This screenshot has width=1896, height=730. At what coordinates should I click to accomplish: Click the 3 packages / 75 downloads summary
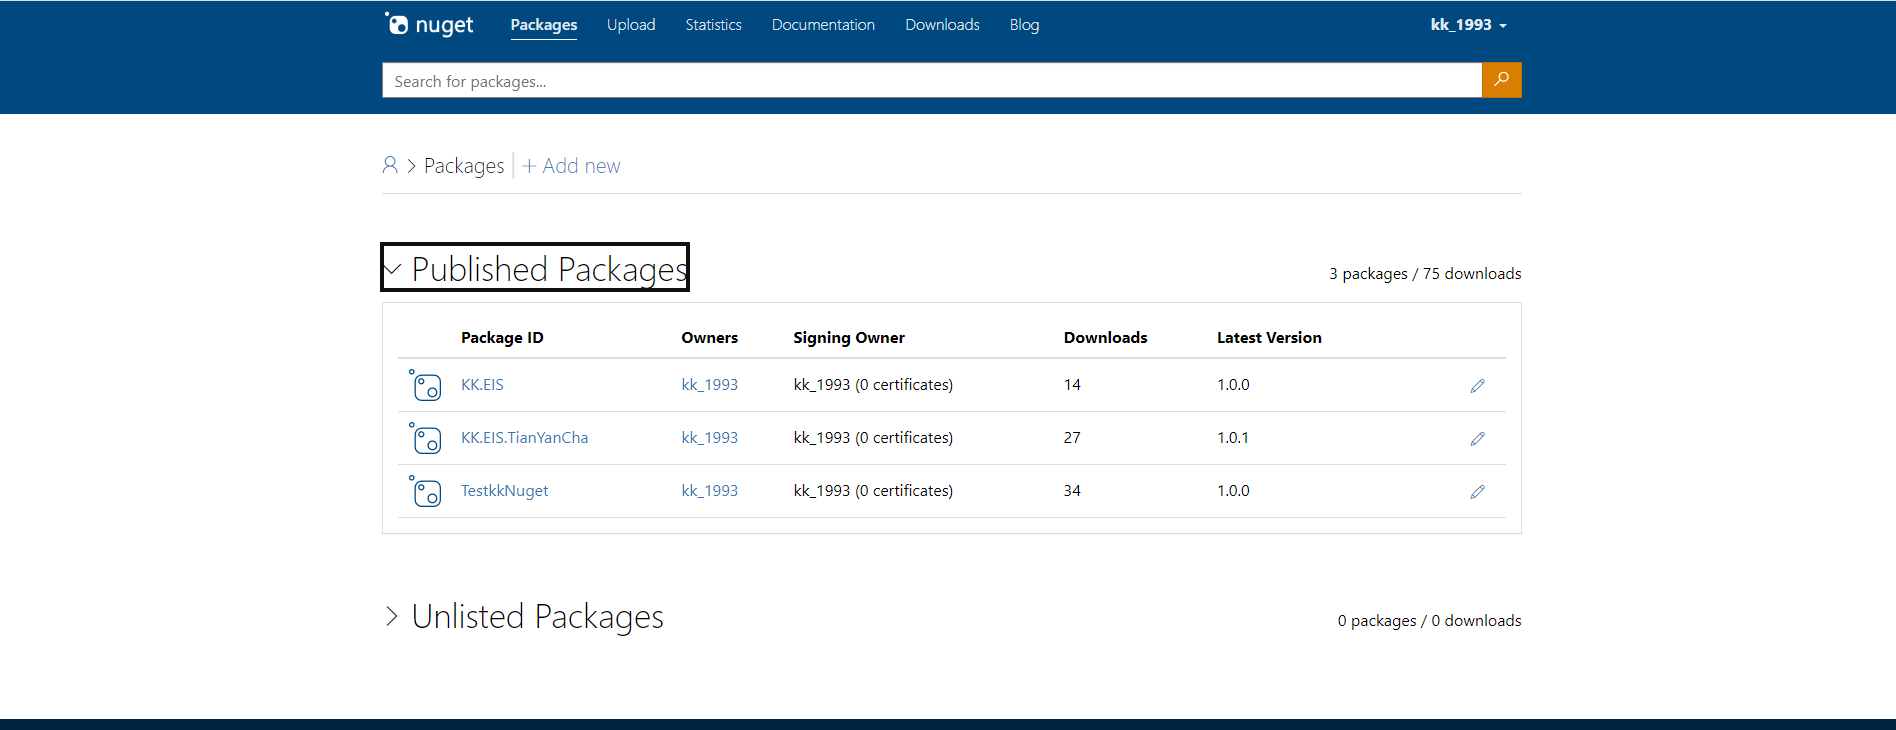point(1425,274)
